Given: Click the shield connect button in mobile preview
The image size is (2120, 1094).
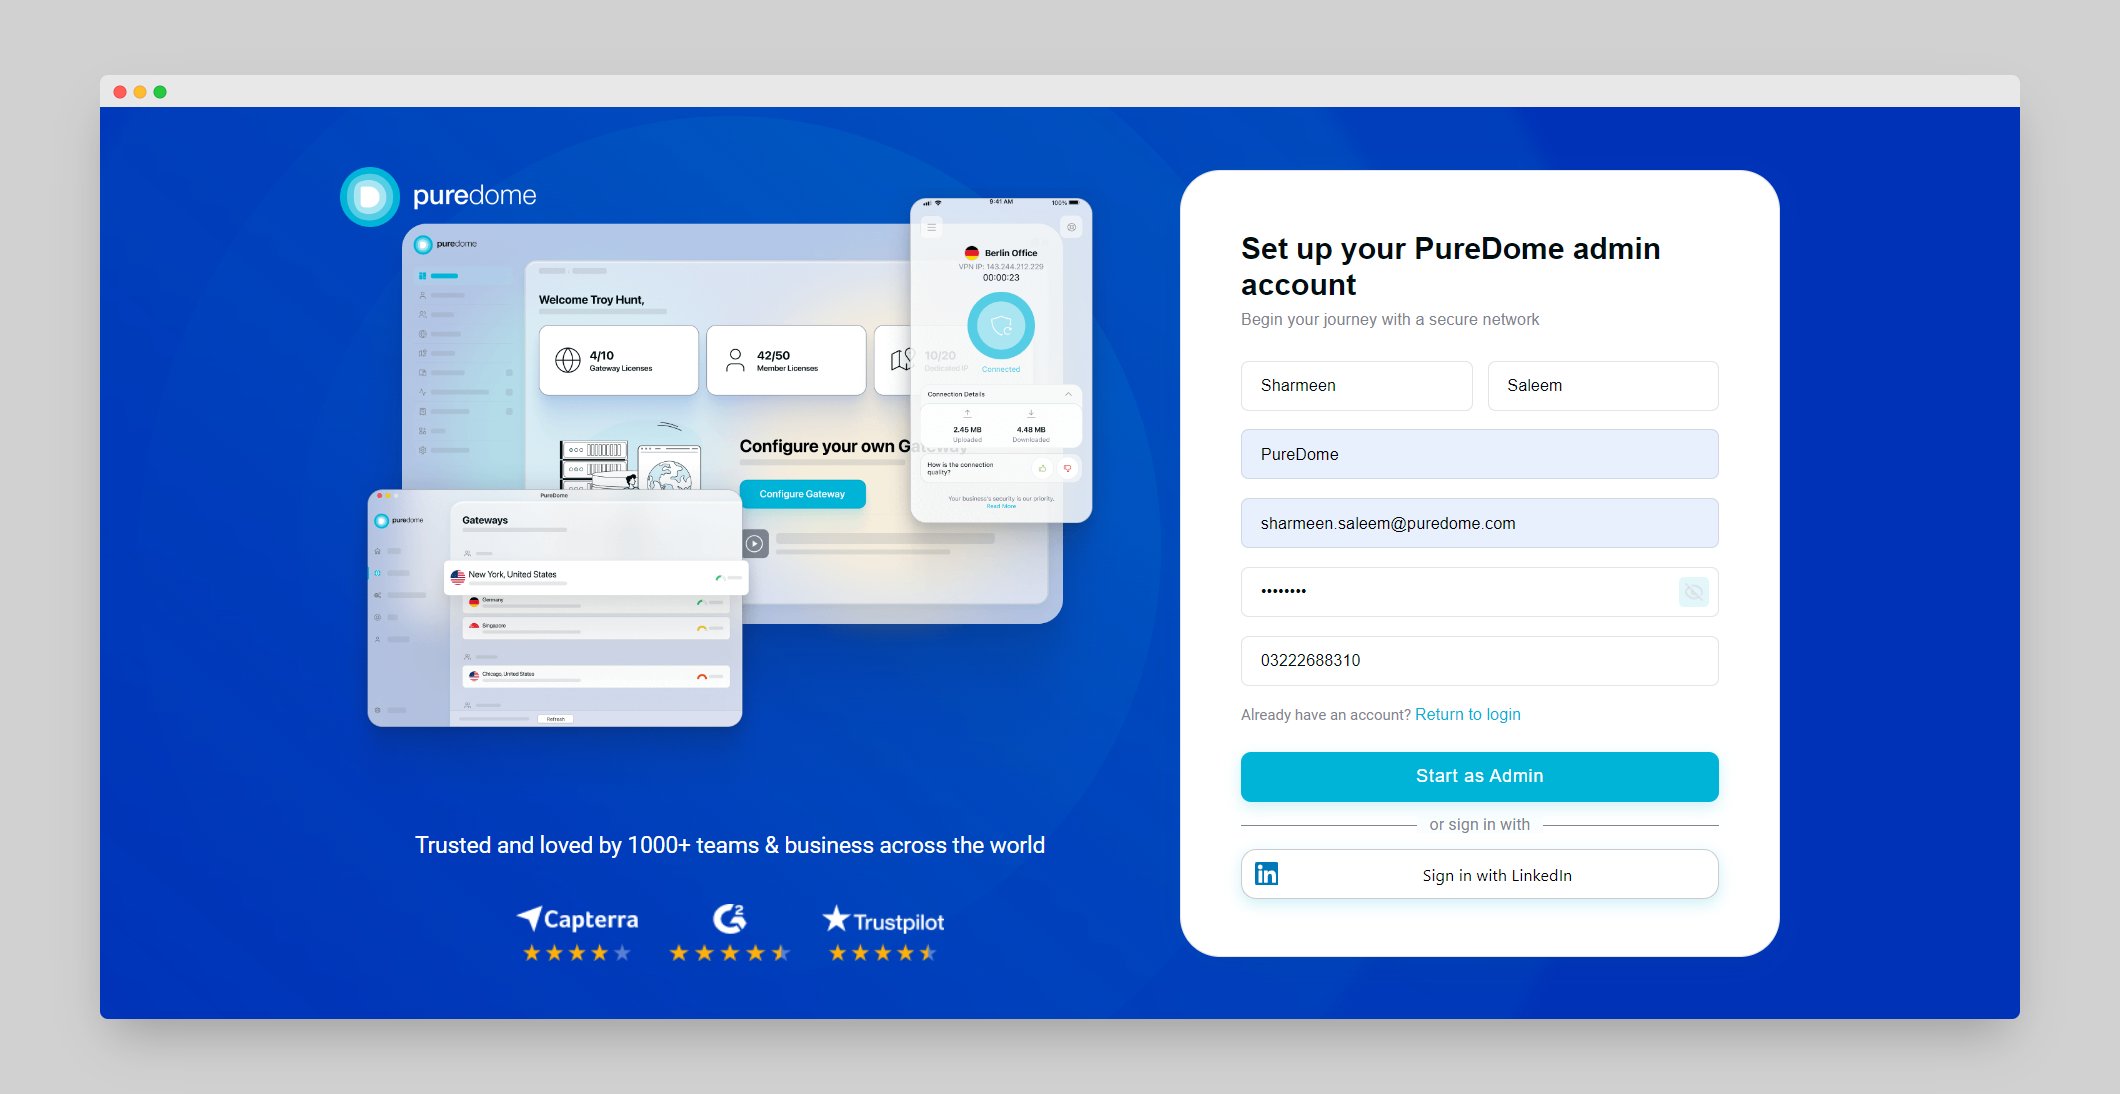Looking at the screenshot, I should pos(1001,325).
